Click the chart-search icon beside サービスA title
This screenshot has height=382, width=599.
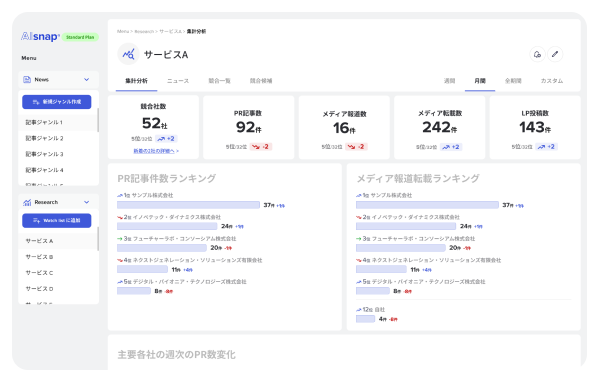click(128, 54)
